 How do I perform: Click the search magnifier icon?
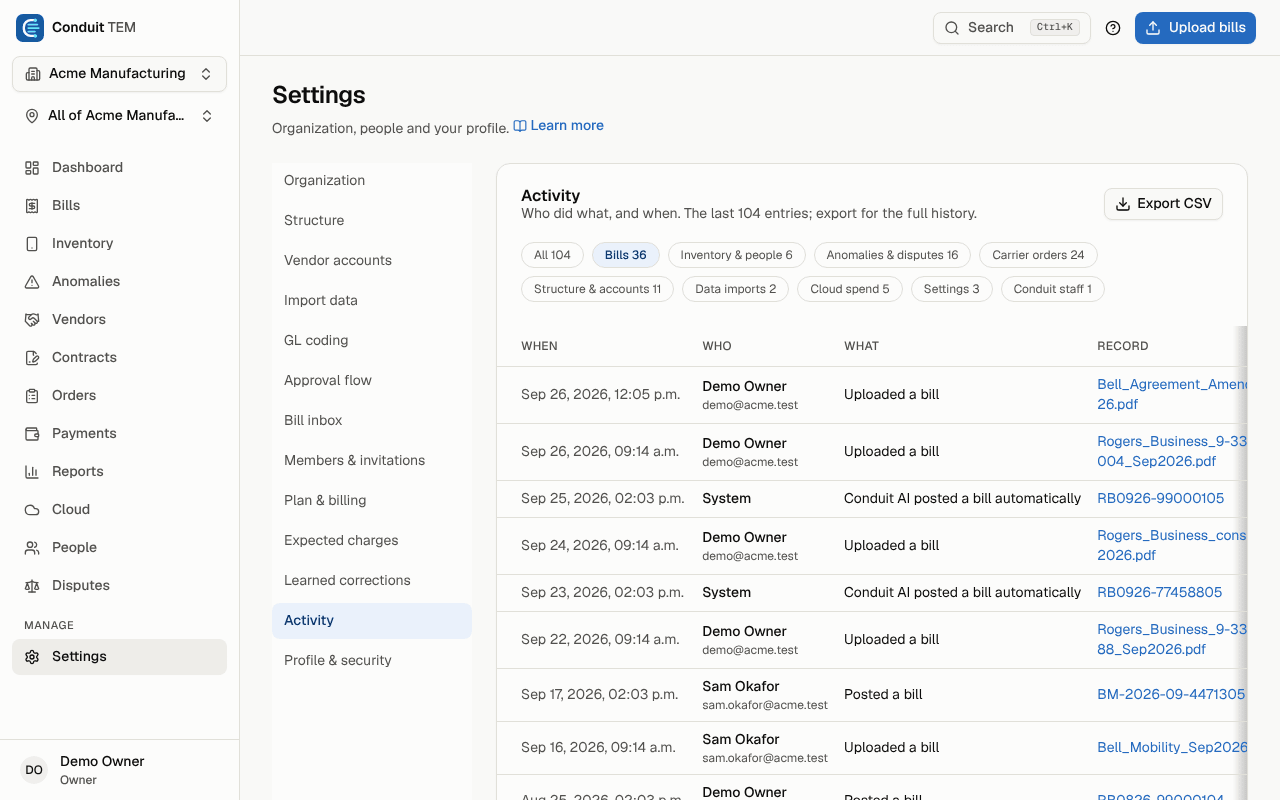952,28
